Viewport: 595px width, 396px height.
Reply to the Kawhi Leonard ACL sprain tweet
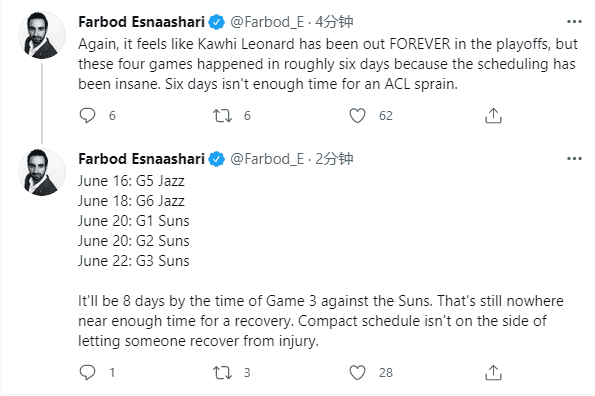click(x=87, y=116)
